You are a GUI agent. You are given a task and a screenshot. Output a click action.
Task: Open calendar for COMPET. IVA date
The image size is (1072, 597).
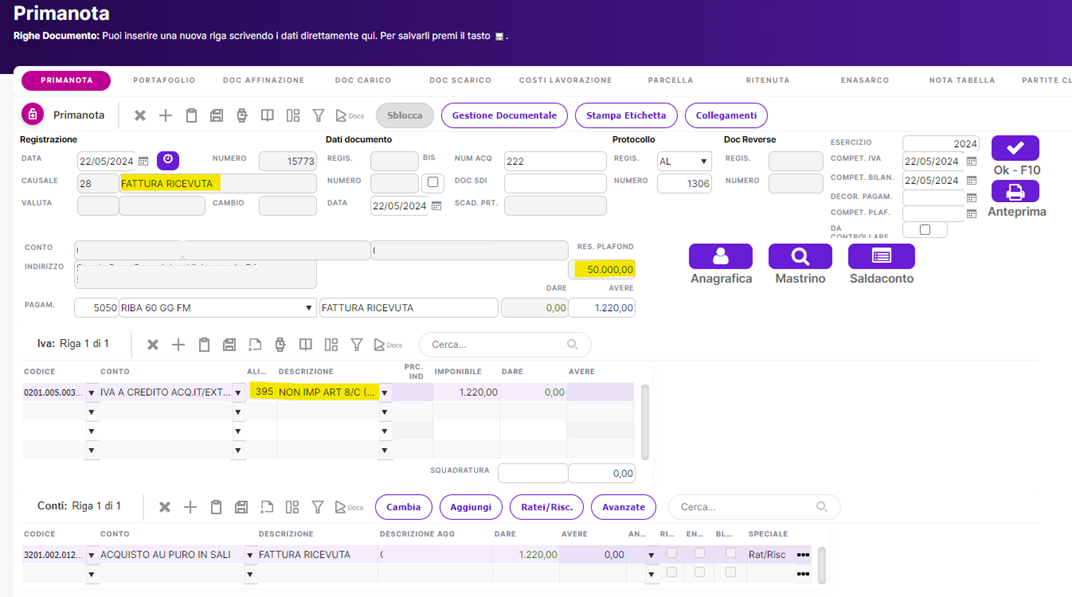(972, 161)
